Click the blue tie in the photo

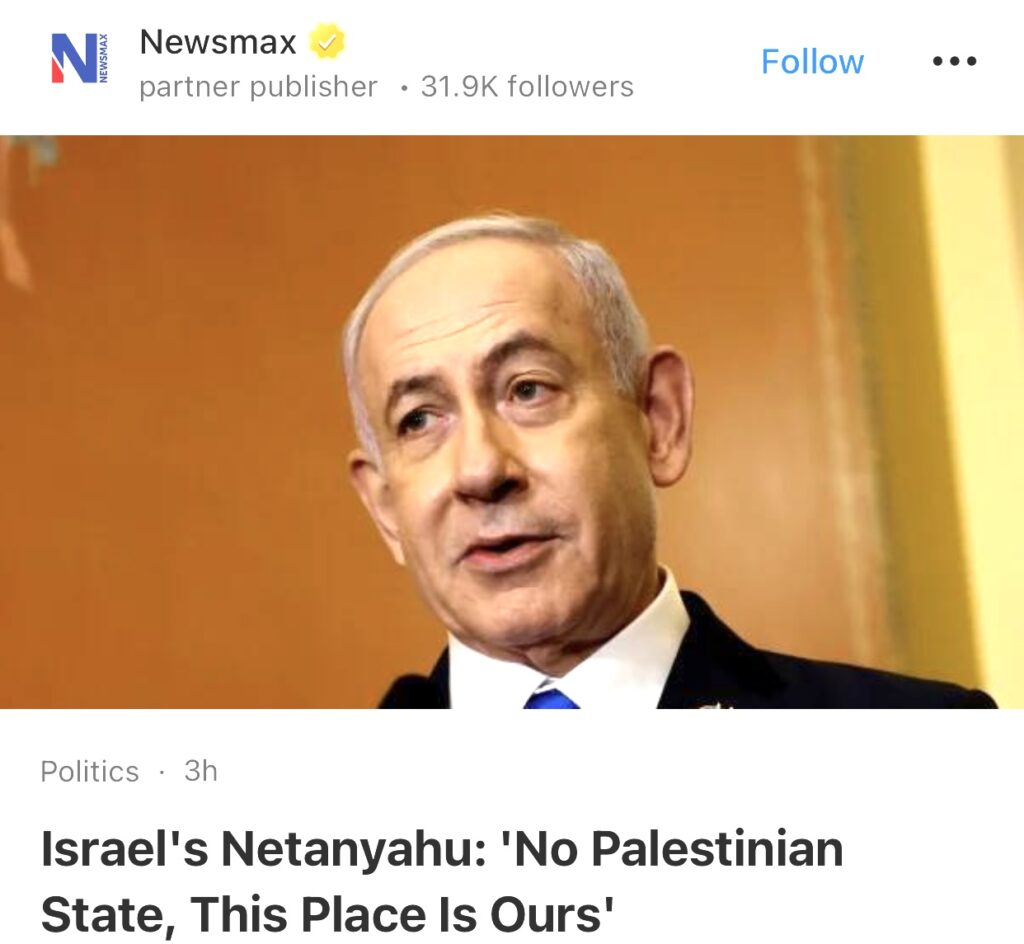[x=551, y=696]
